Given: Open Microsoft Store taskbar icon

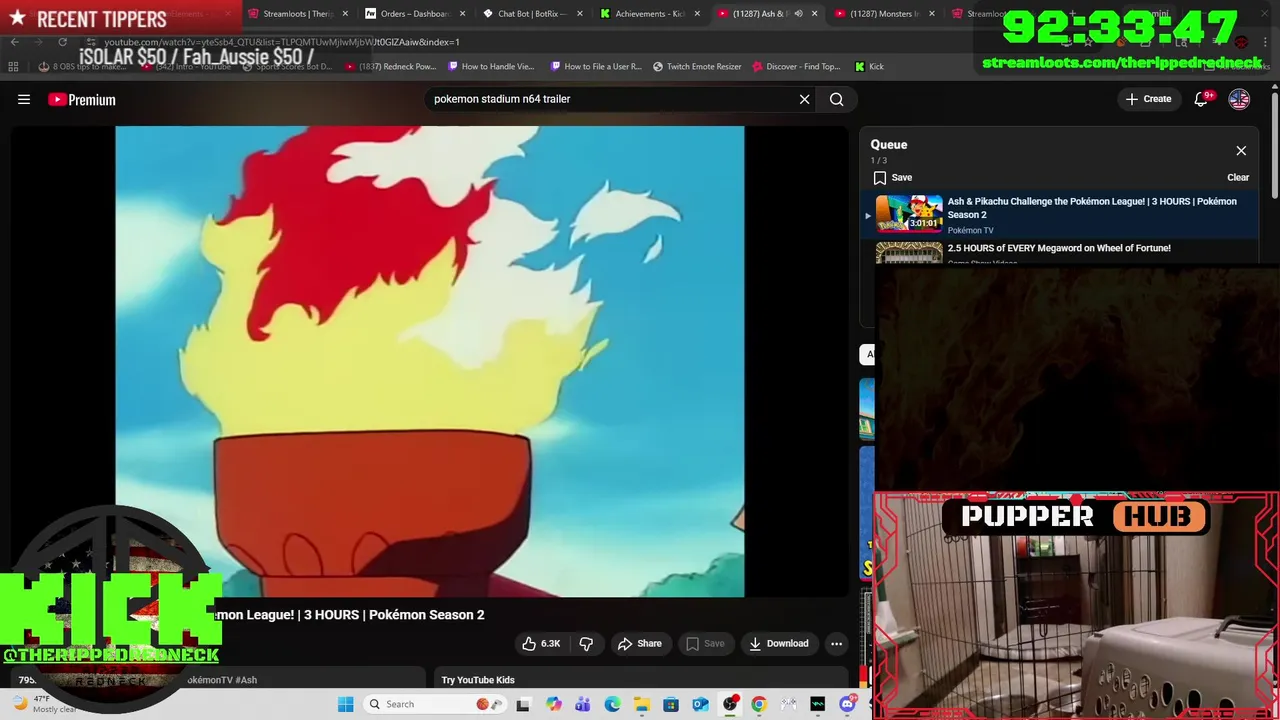Looking at the screenshot, I should click(671, 704).
